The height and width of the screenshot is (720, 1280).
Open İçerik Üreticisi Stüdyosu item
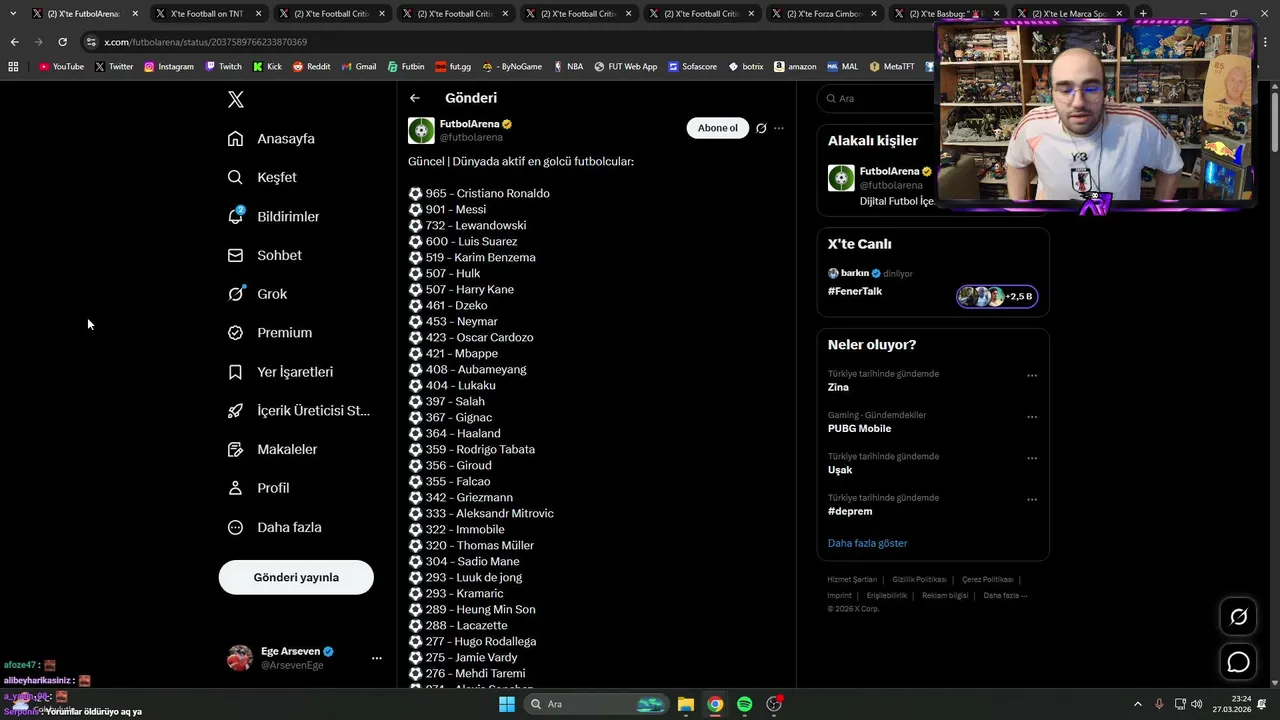click(x=298, y=410)
